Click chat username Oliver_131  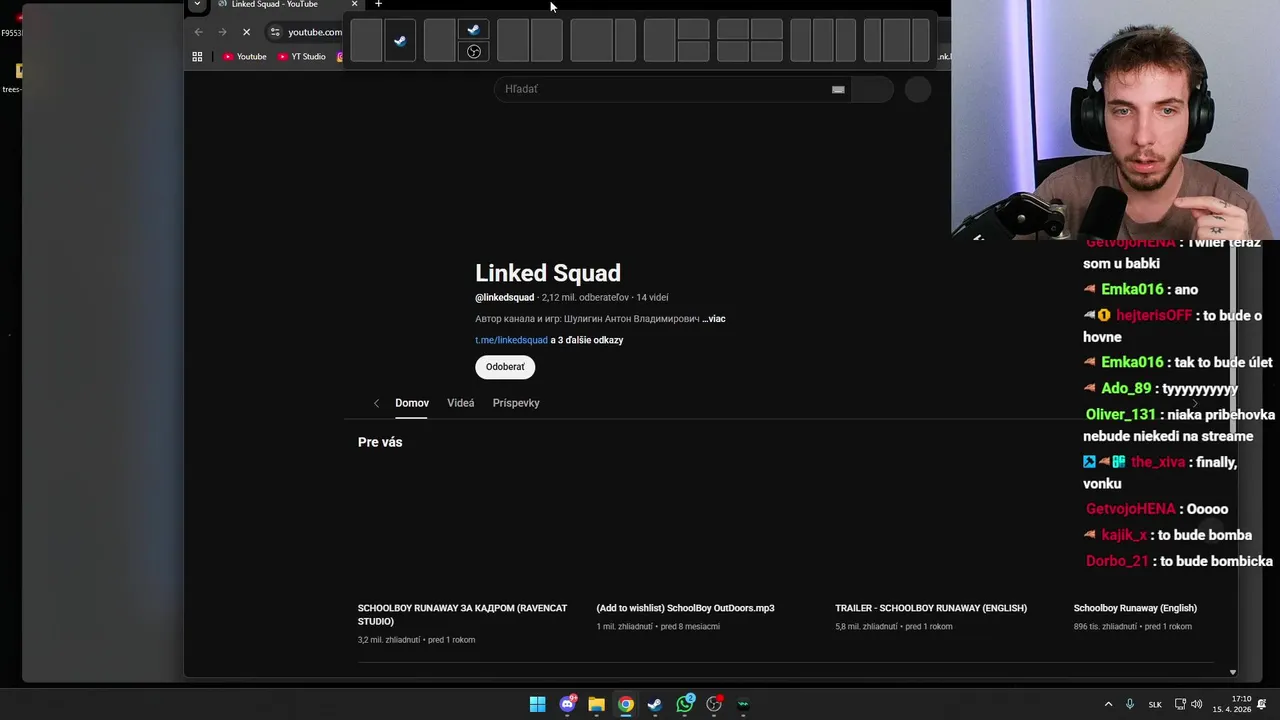click(1121, 414)
